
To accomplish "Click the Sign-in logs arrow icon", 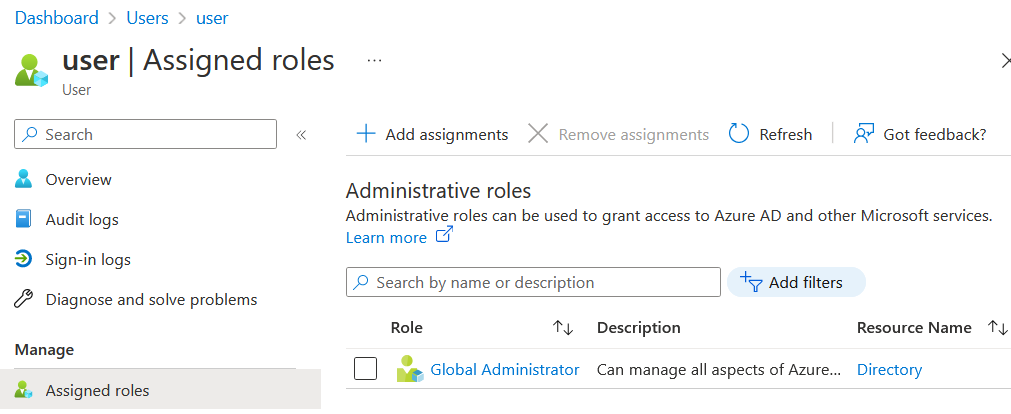I will coord(23,259).
